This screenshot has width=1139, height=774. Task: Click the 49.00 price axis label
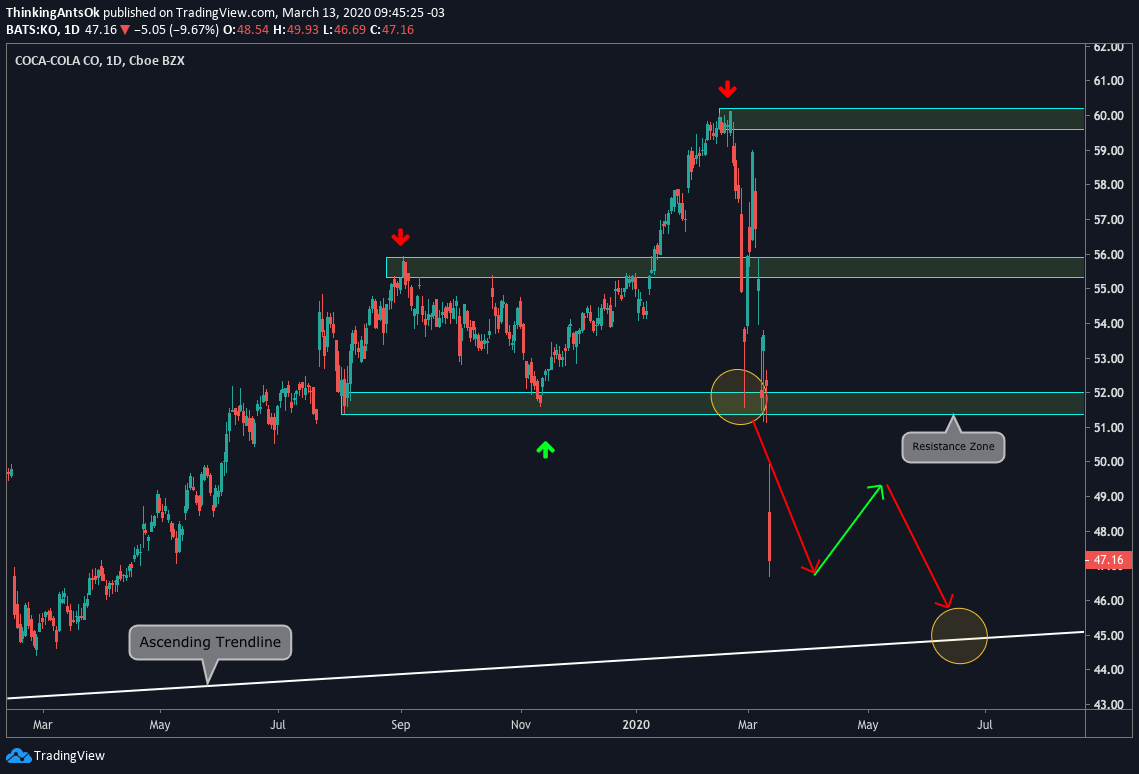click(1108, 497)
